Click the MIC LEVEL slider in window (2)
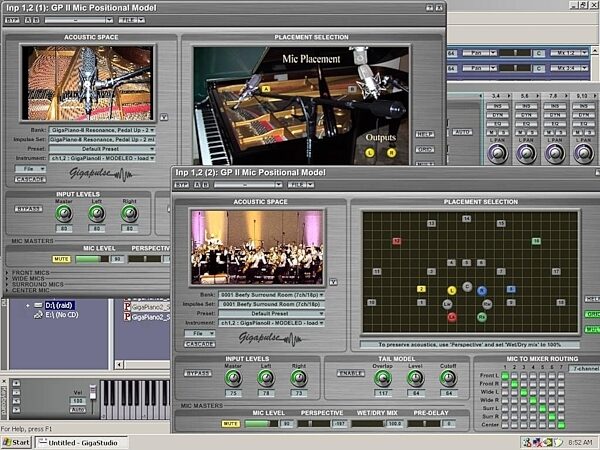The height and width of the screenshot is (450, 600). point(261,424)
